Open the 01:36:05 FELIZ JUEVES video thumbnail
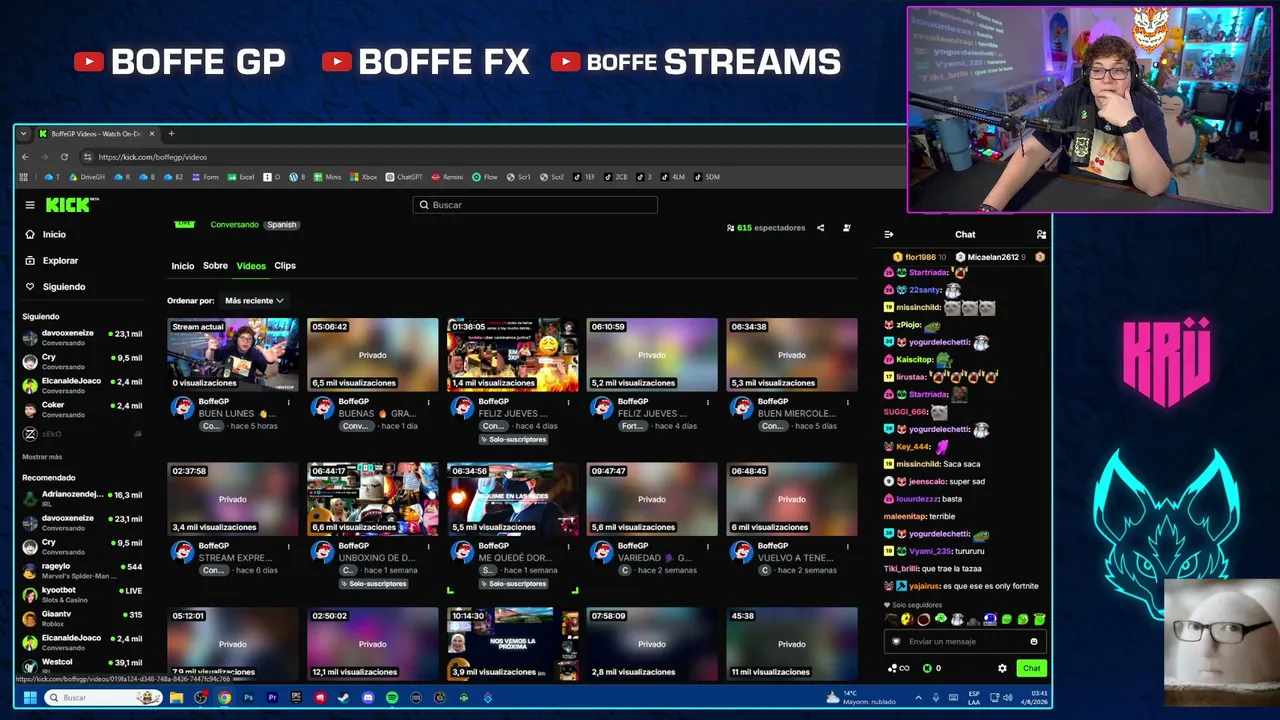Image resolution: width=1280 pixels, height=720 pixels. pyautogui.click(x=512, y=355)
